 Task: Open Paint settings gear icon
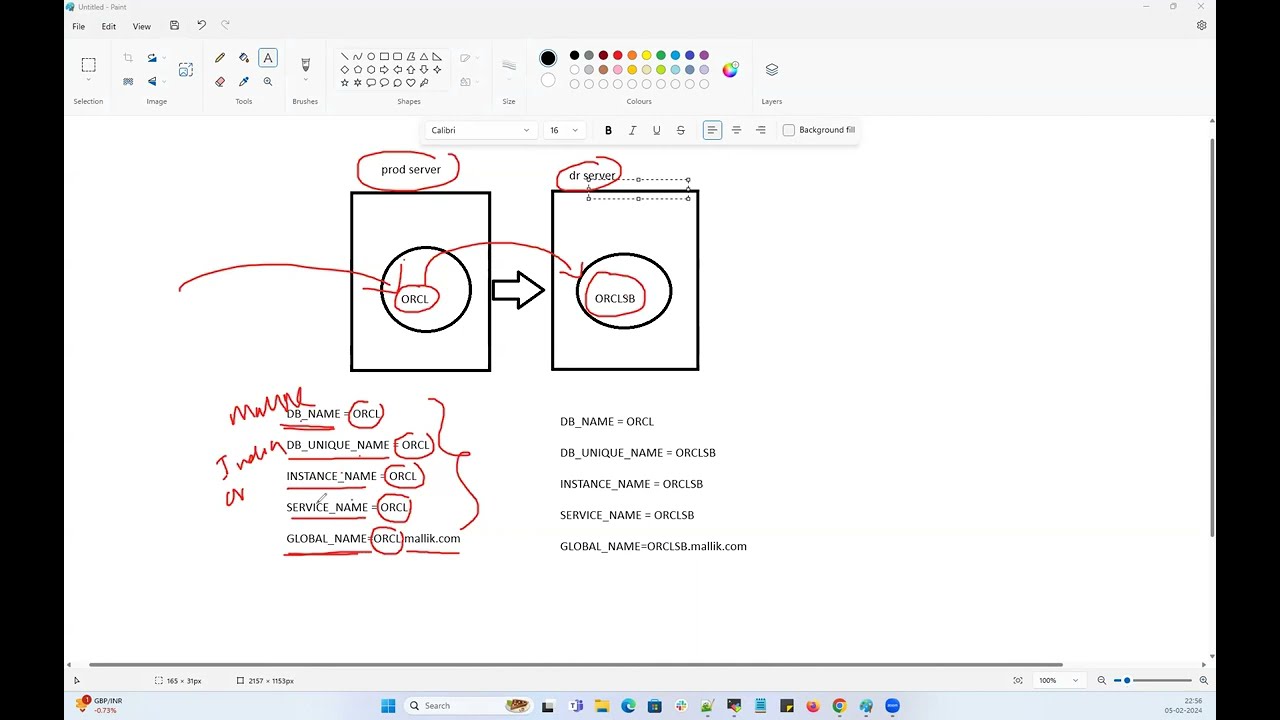1201,26
